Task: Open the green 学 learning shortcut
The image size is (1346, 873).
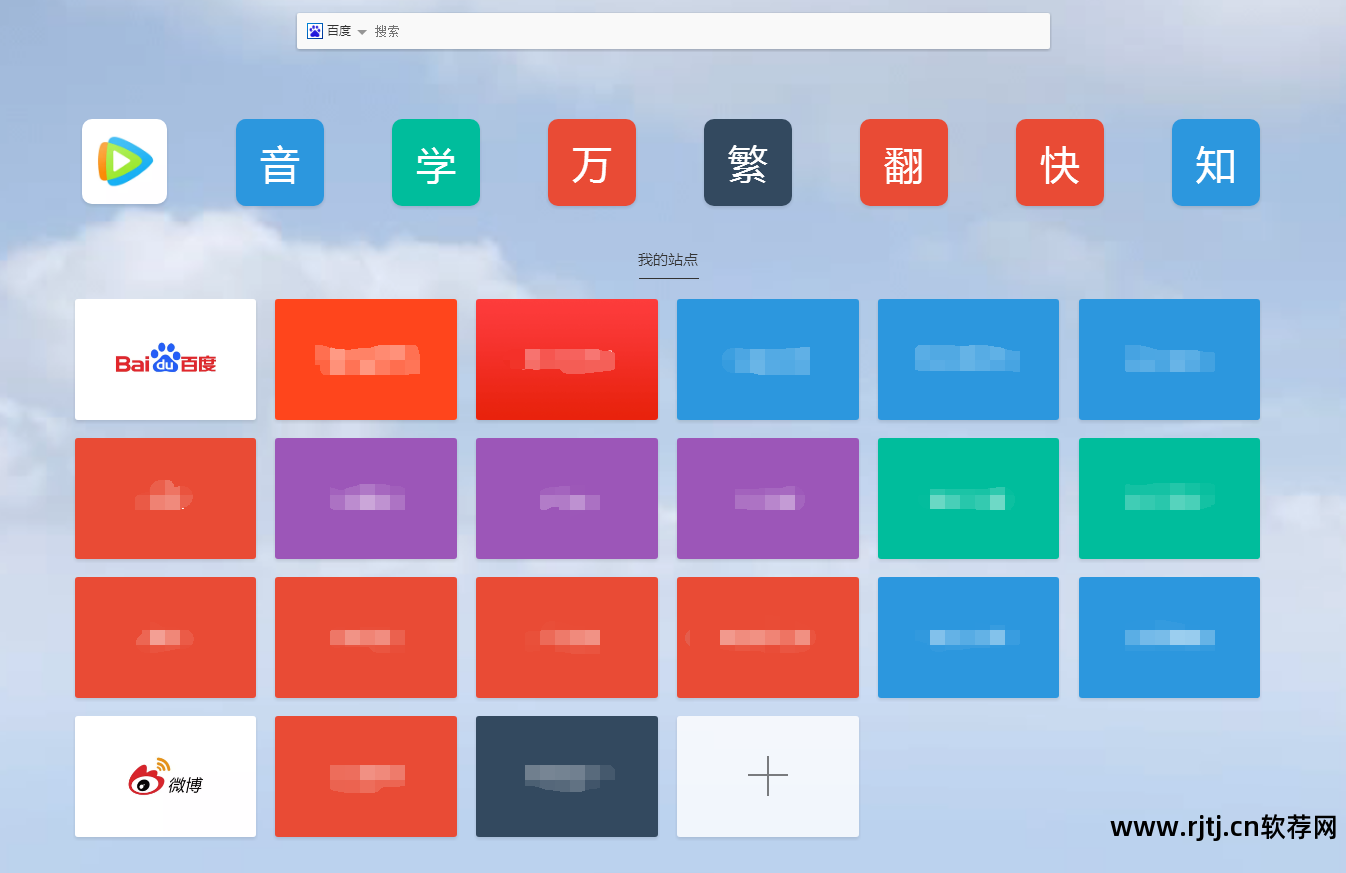Action: pos(436,162)
